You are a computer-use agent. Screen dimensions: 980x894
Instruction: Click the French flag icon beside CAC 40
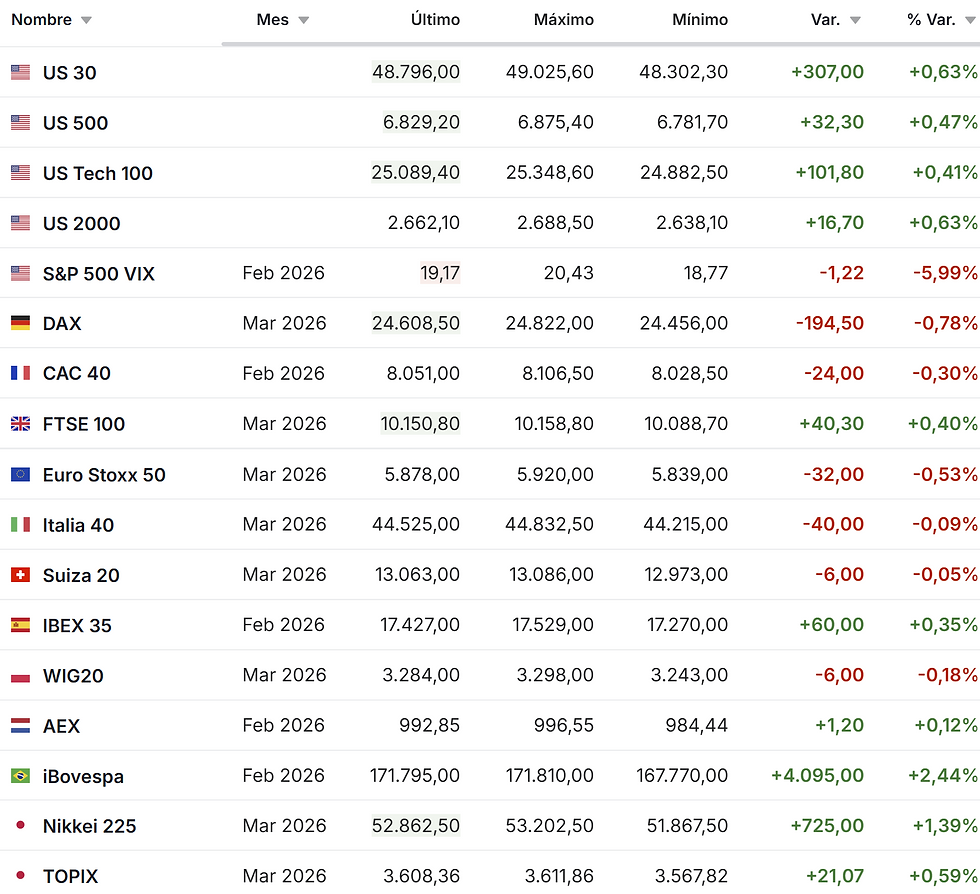(20, 373)
